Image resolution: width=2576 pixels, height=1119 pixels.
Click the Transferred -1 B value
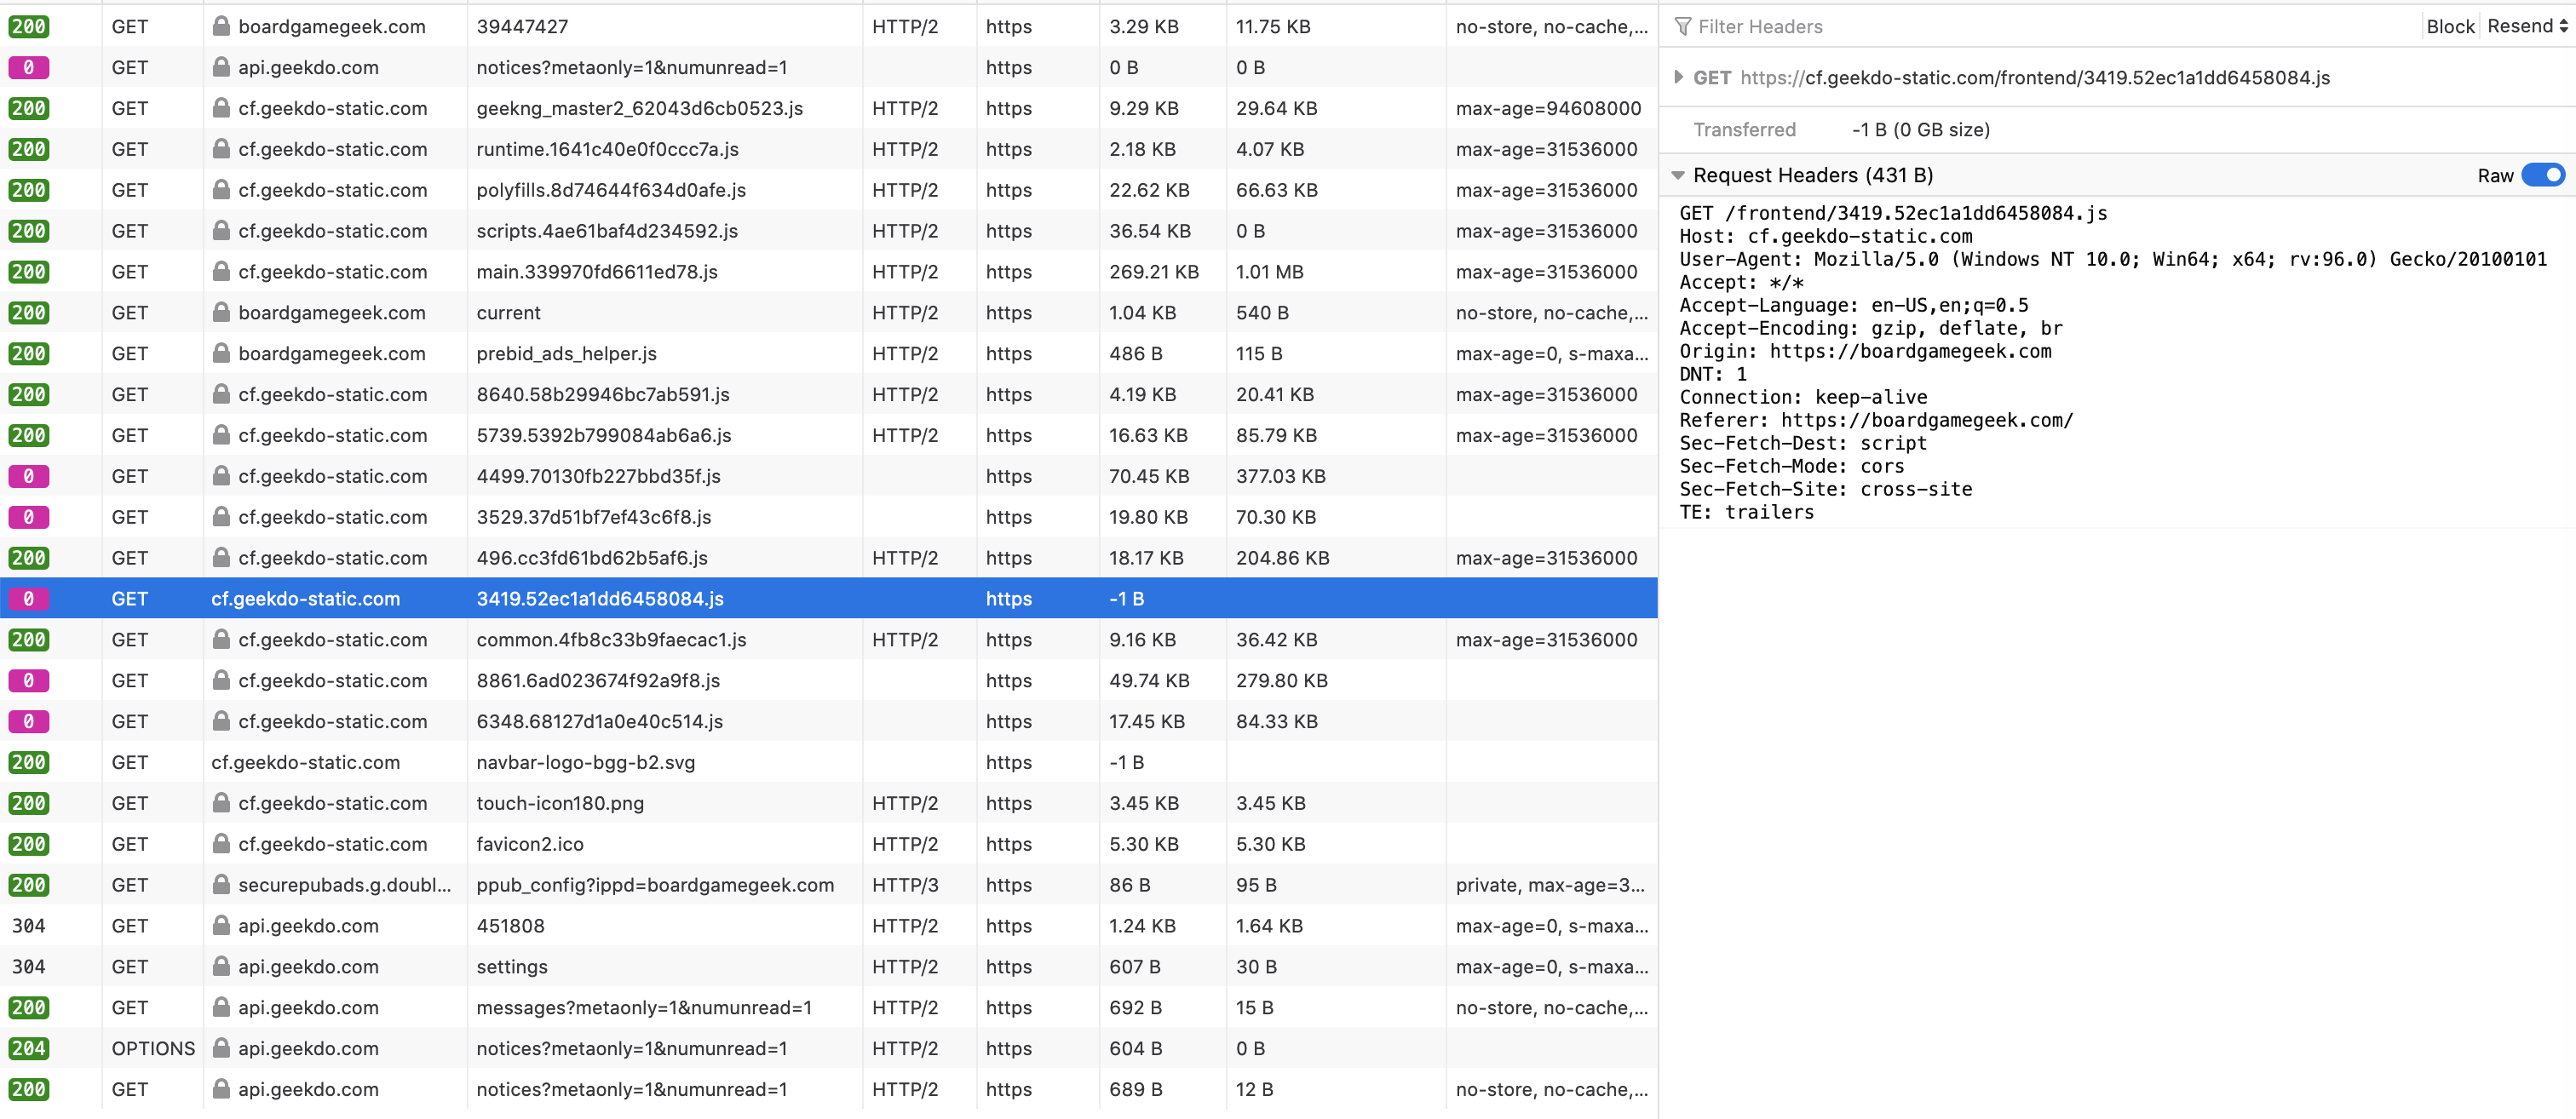click(x=1920, y=130)
